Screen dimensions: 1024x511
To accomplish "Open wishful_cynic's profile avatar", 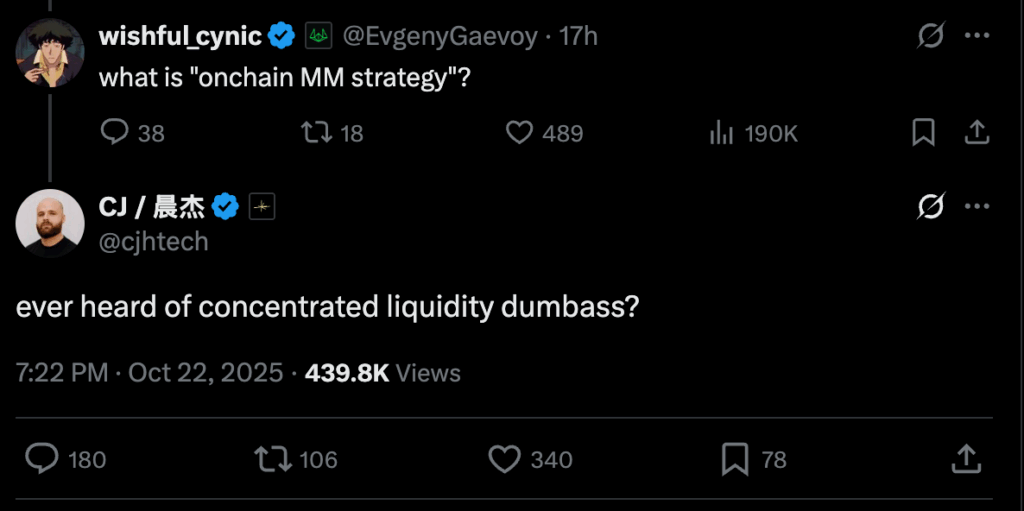I will click(50, 52).
